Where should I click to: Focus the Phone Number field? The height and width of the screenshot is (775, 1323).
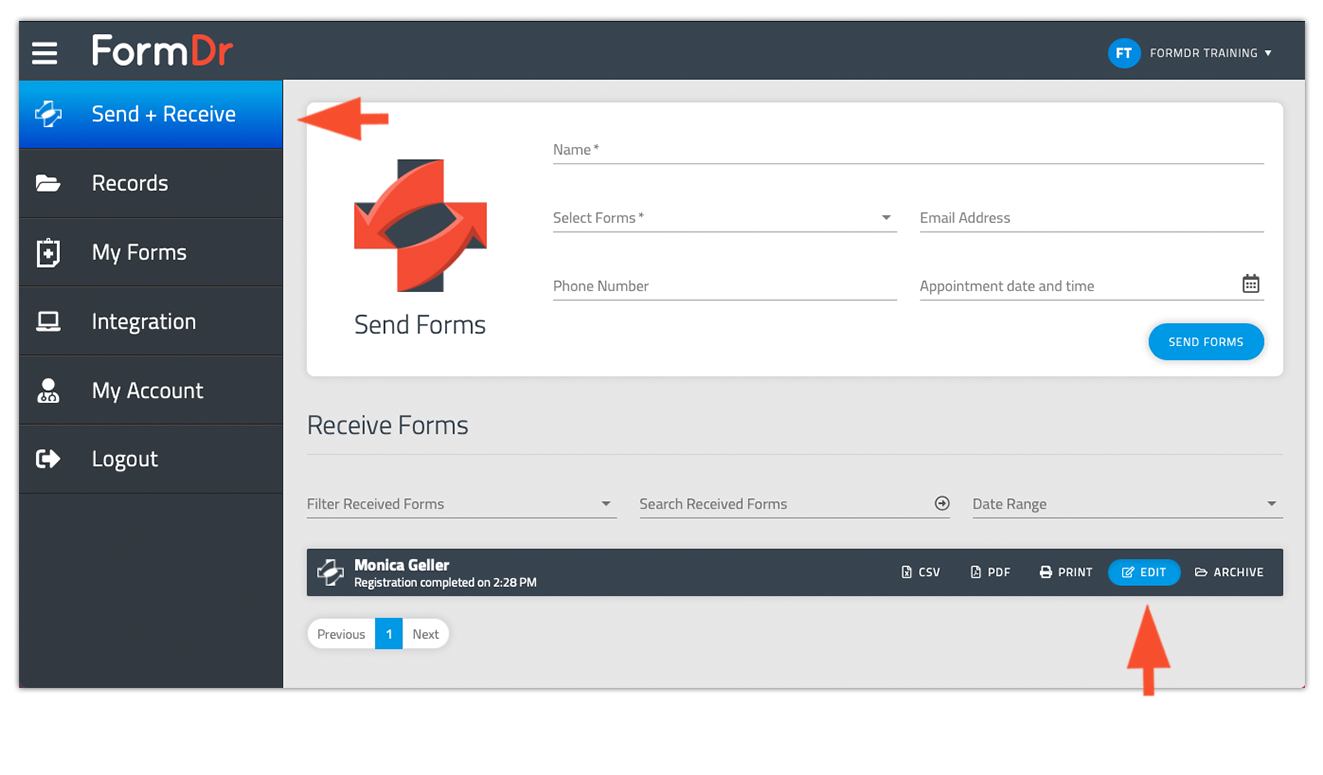[725, 286]
